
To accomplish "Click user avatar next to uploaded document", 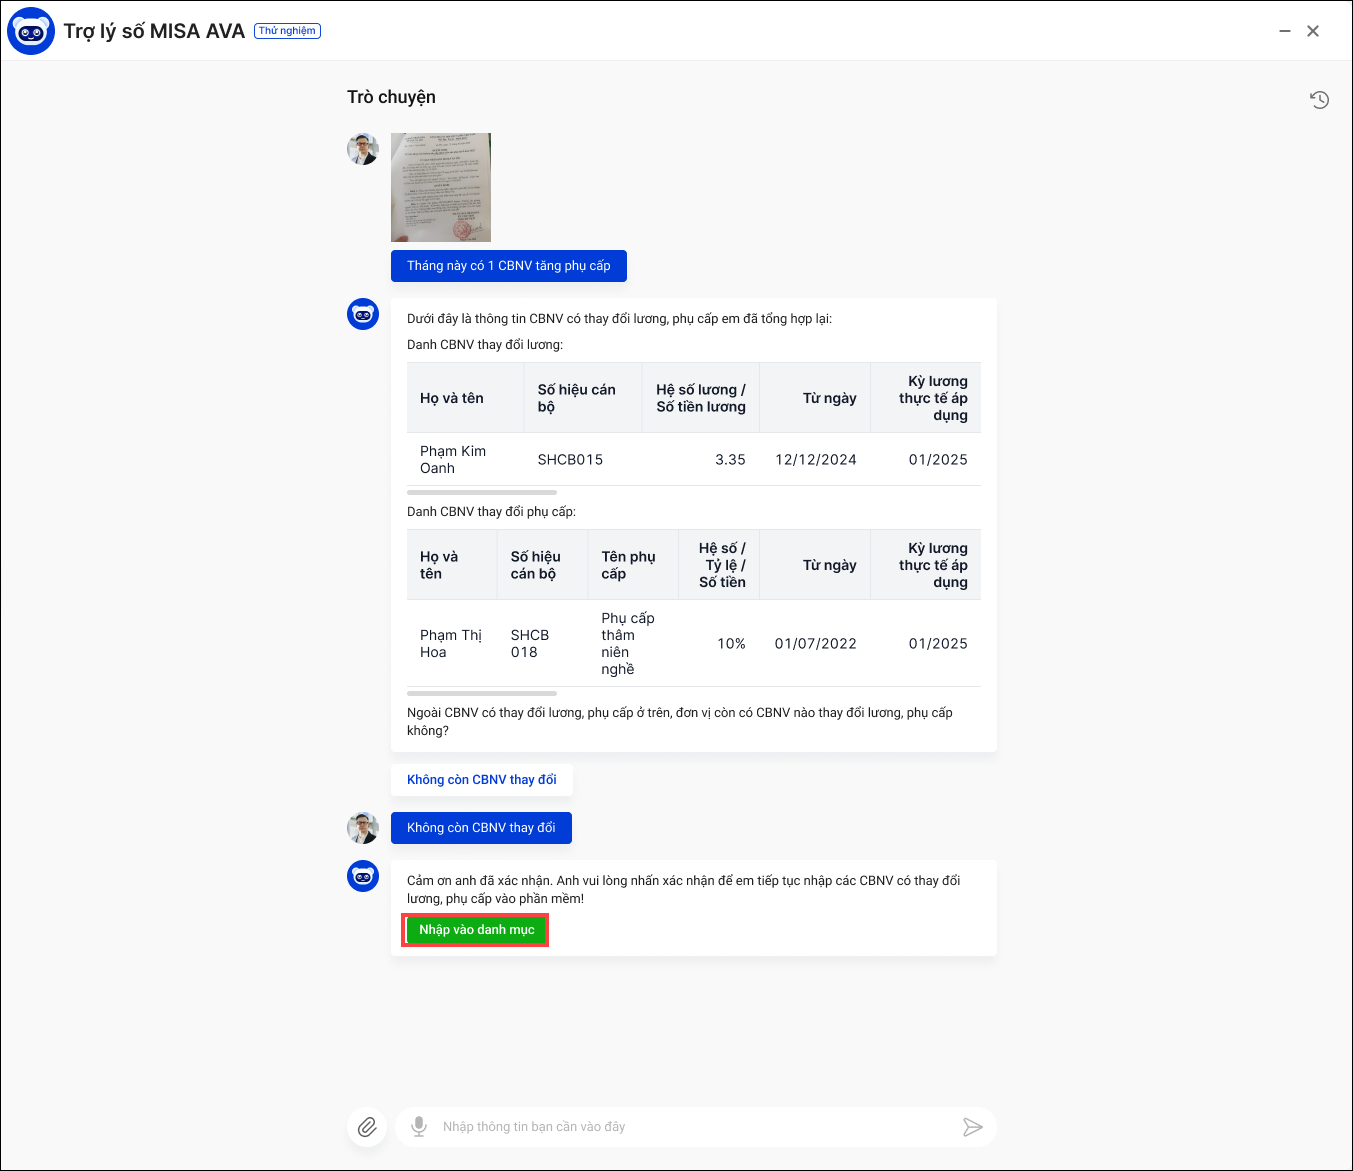I will click(x=363, y=149).
